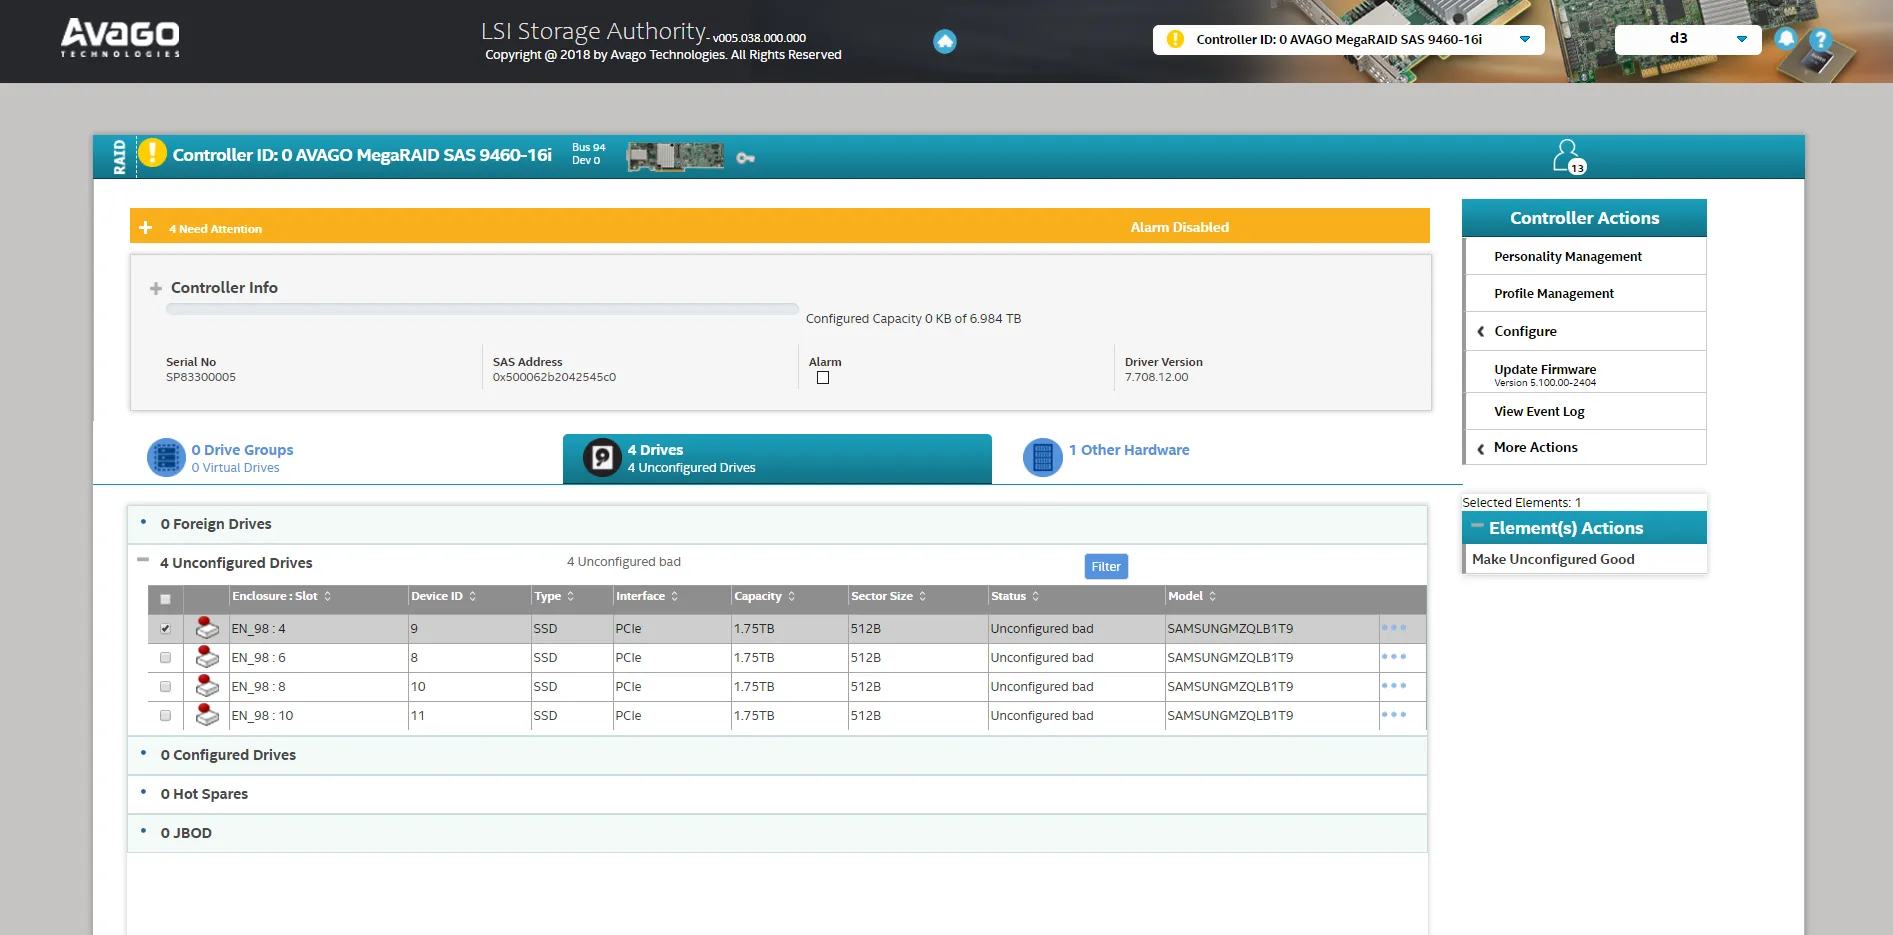1893x935 pixels.
Task: Open the notifications bell icon
Action: (x=1785, y=39)
